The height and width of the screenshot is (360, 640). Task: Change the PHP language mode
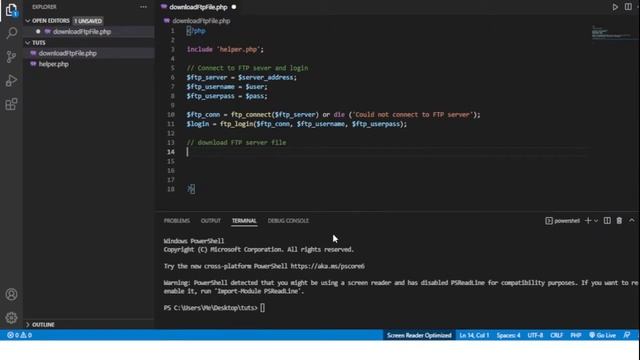tap(576, 335)
